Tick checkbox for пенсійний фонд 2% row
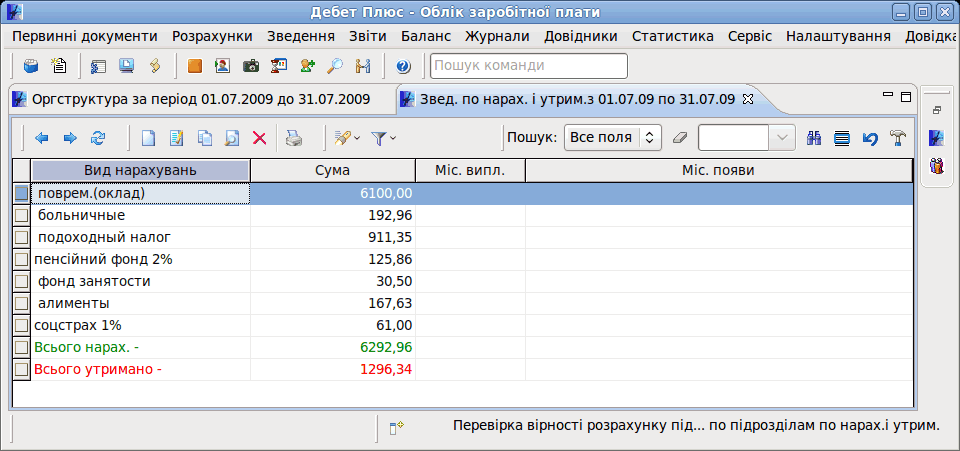This screenshot has width=960, height=451. [21, 259]
